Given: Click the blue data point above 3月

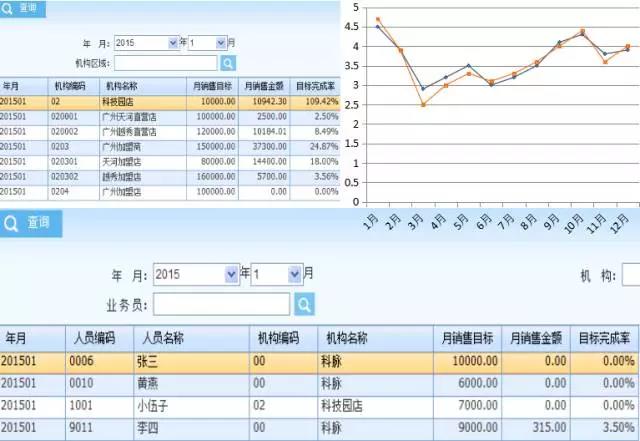Looking at the screenshot, I should (423, 89).
